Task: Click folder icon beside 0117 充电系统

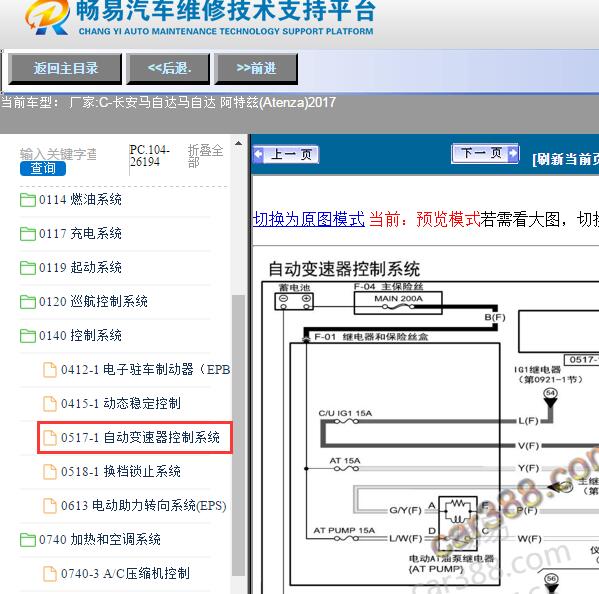Action: pos(28,234)
